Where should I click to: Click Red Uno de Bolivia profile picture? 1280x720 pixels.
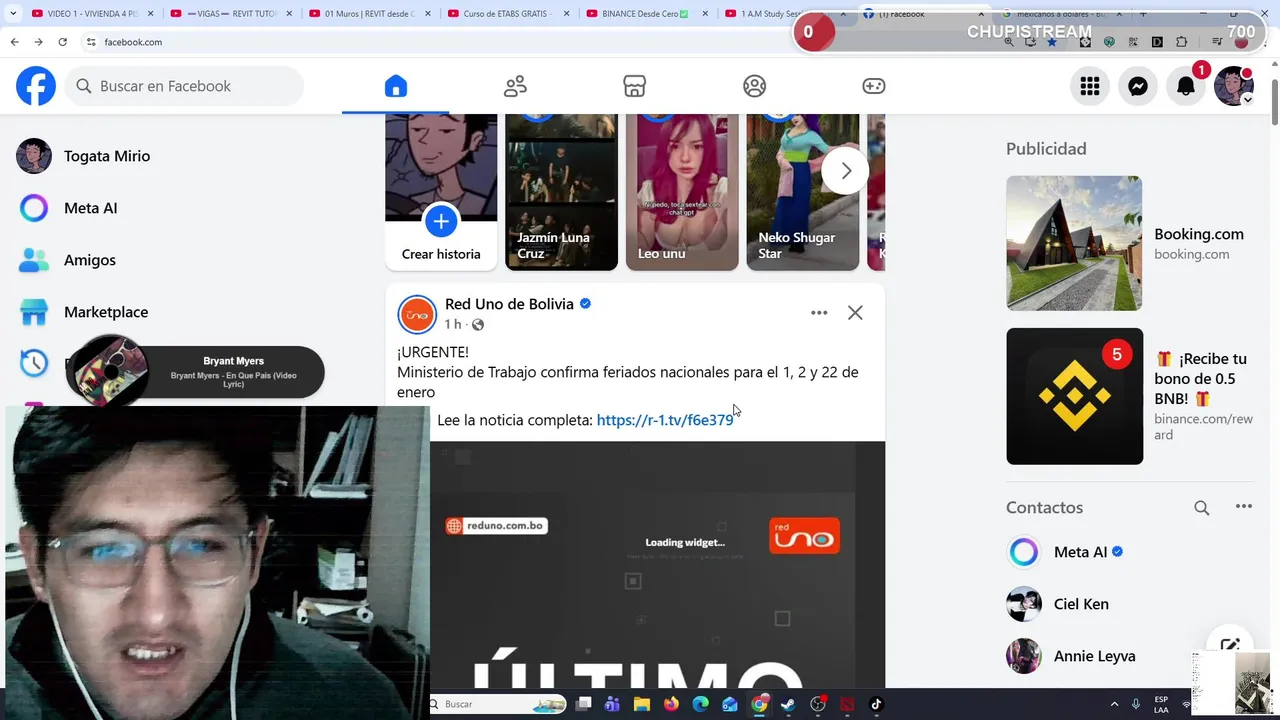pyautogui.click(x=417, y=314)
